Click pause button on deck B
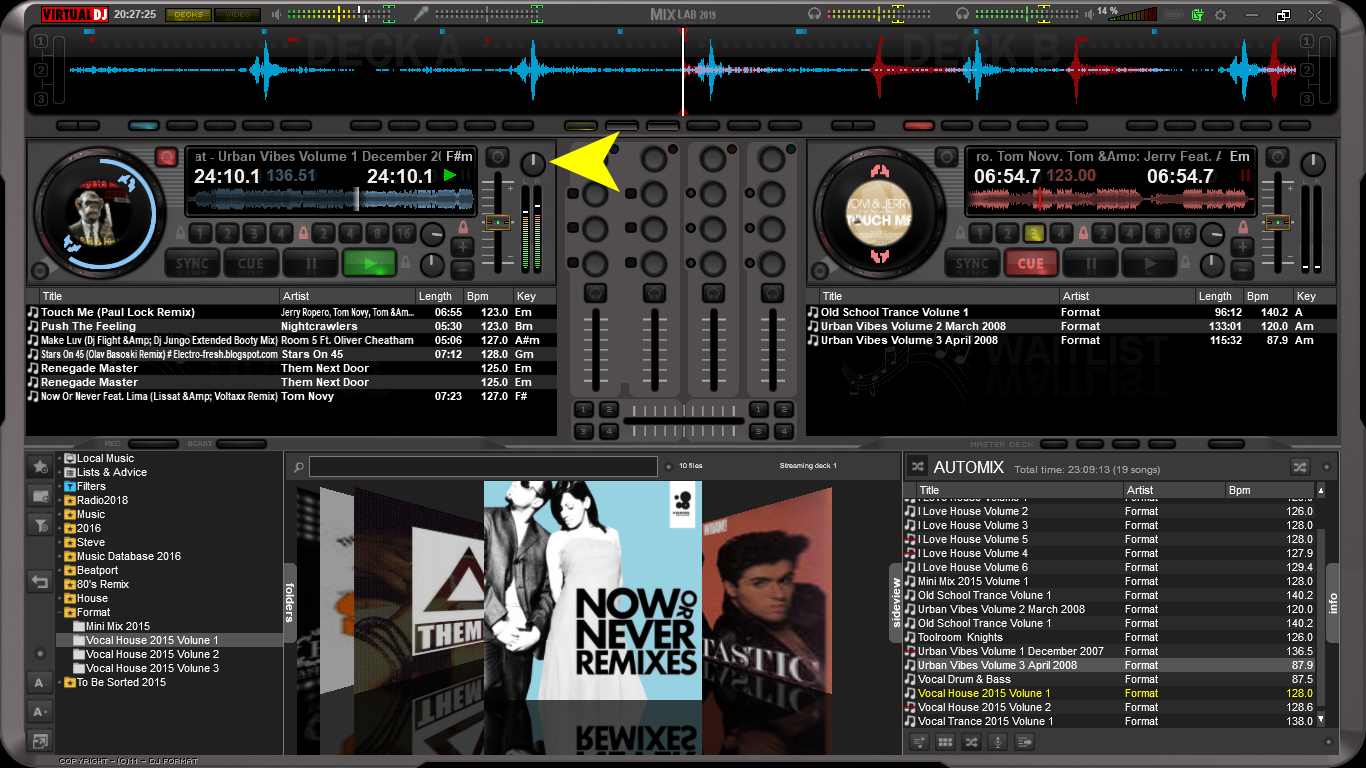This screenshot has width=1366, height=768. coord(1090,264)
